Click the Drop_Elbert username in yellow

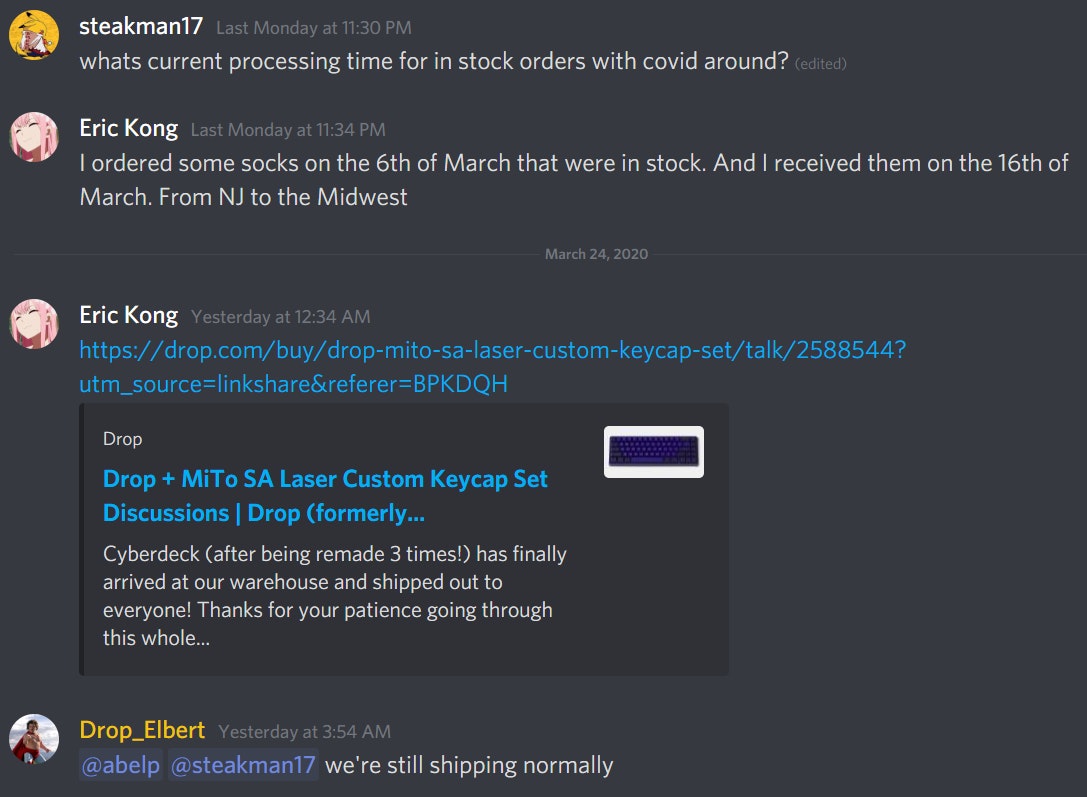point(142,731)
